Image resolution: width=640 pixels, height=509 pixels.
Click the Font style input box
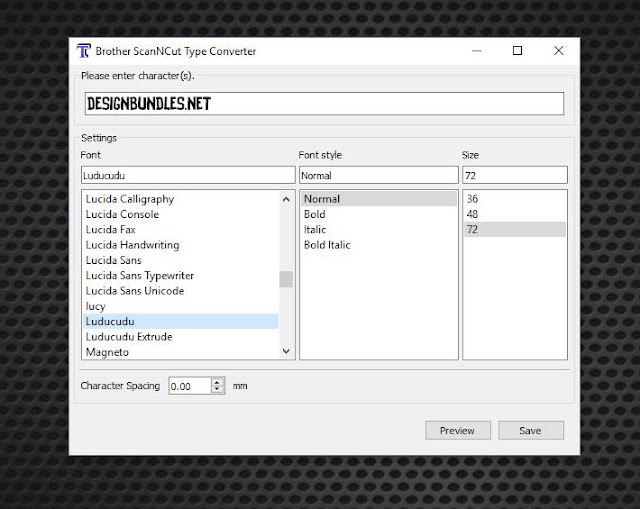click(379, 175)
